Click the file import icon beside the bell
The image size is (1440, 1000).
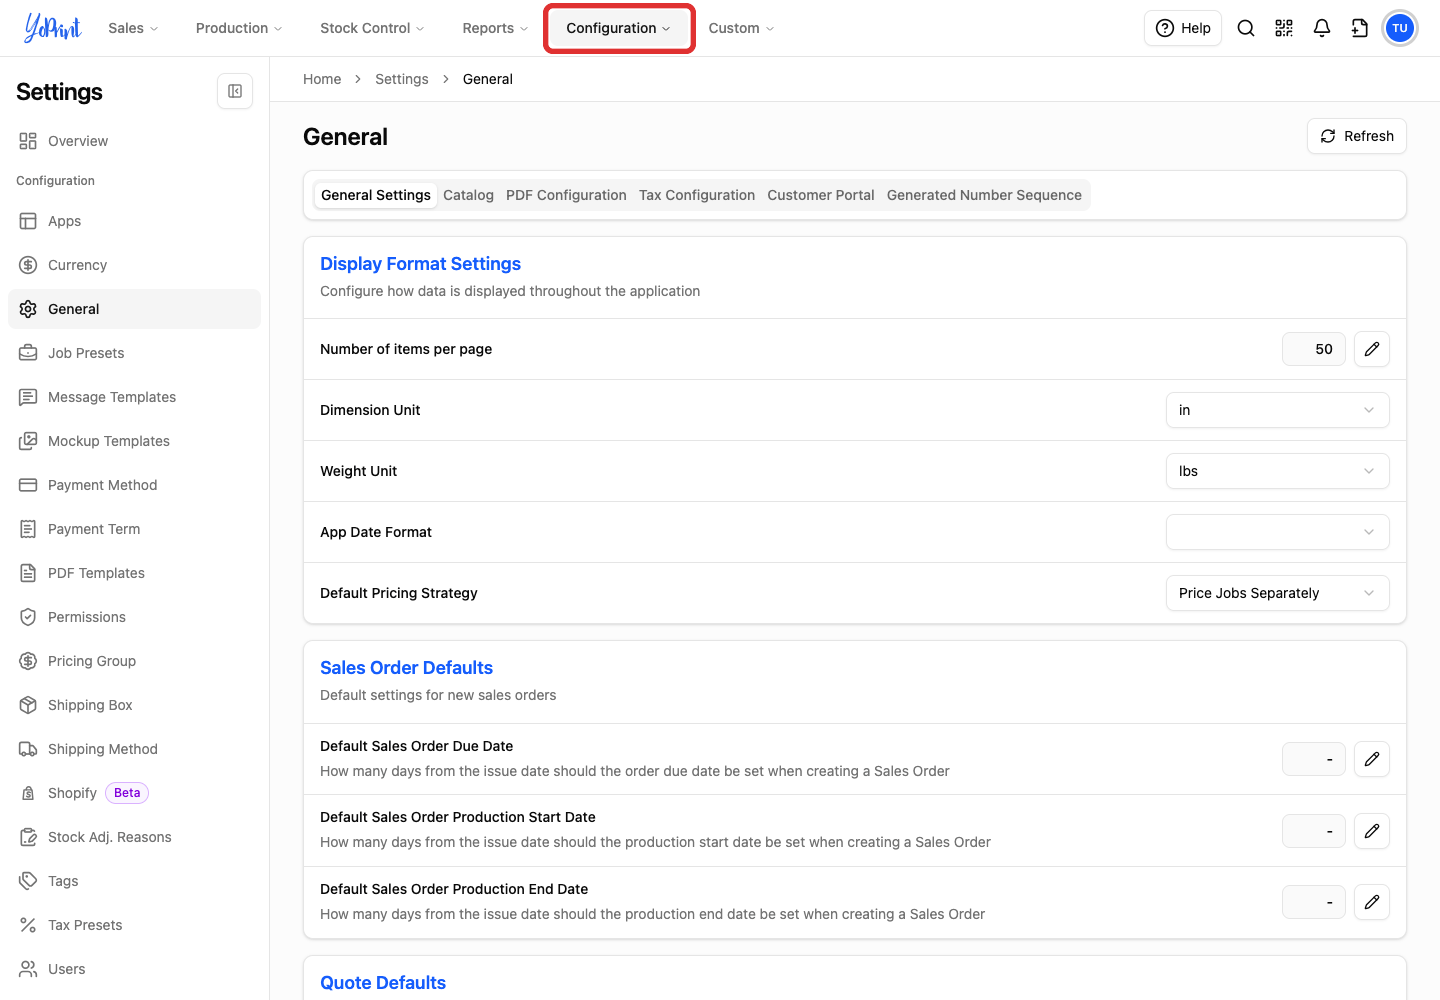[x=1360, y=28]
